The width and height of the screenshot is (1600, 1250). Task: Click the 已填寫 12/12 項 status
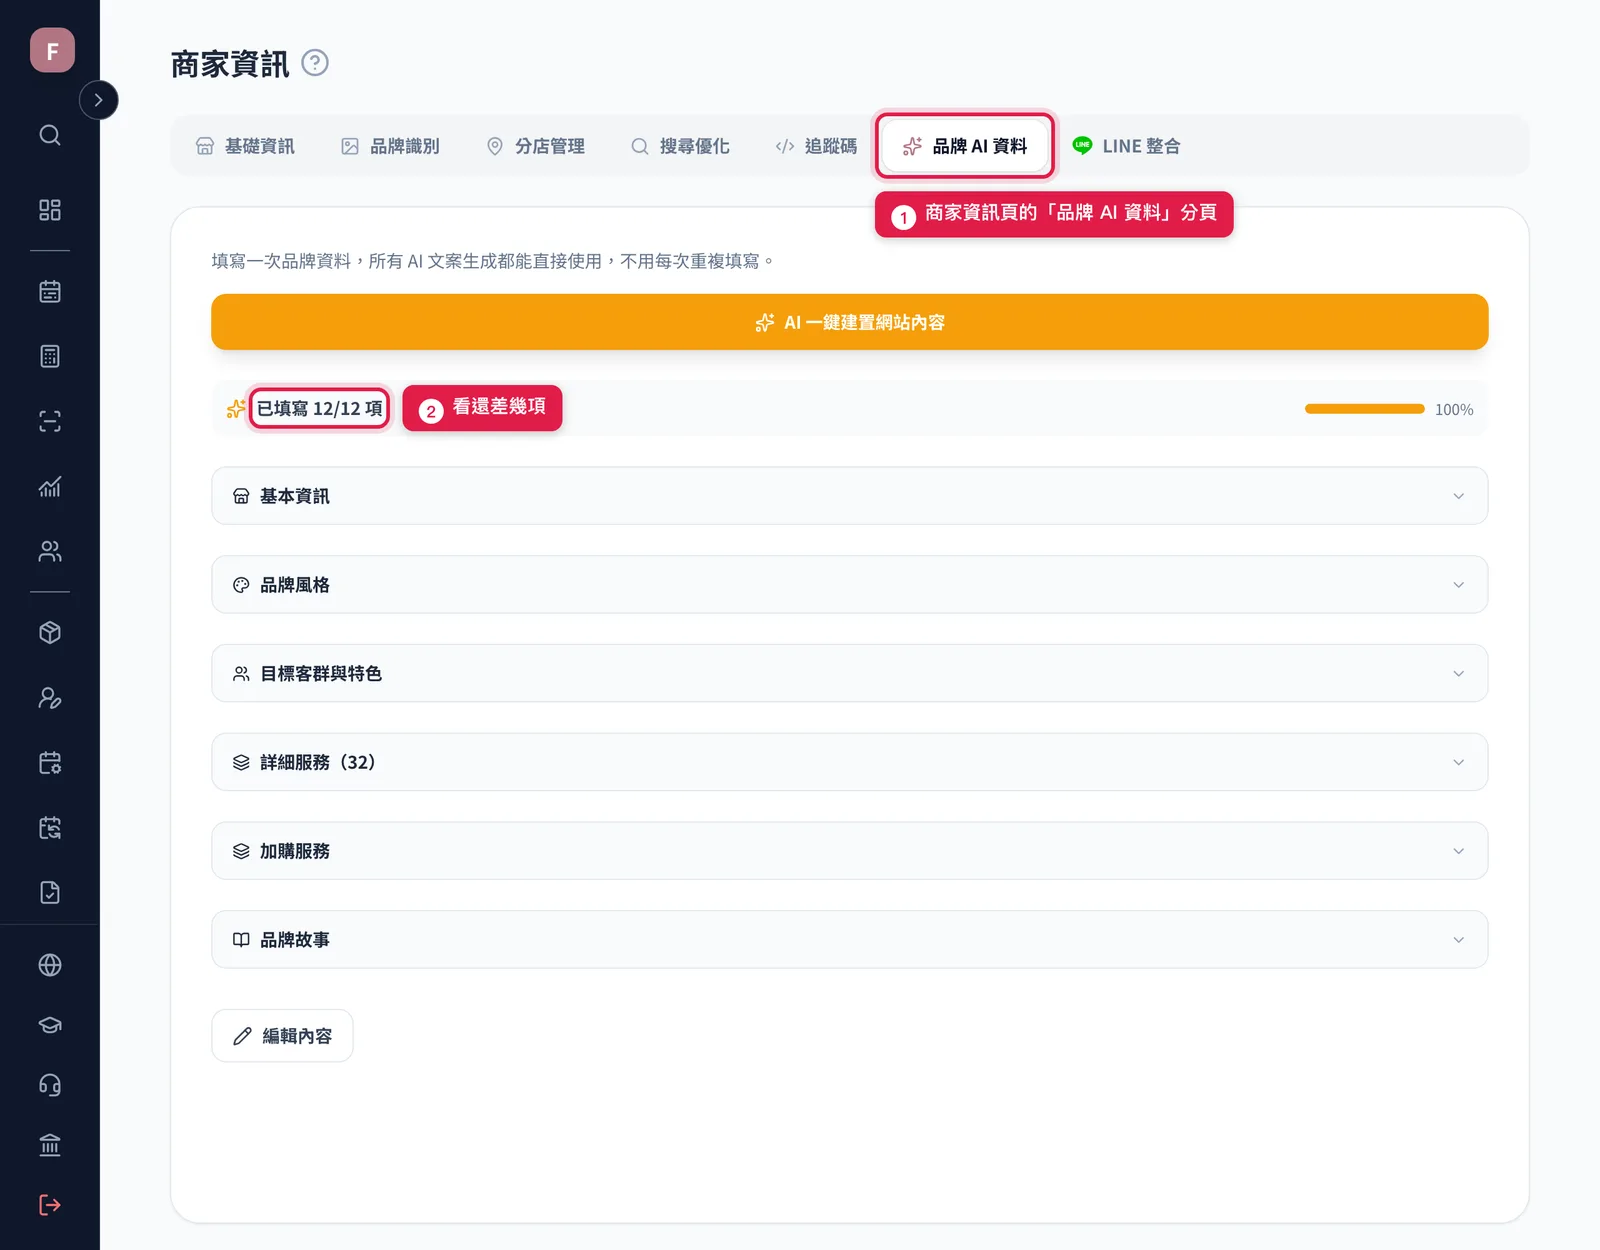(x=319, y=408)
